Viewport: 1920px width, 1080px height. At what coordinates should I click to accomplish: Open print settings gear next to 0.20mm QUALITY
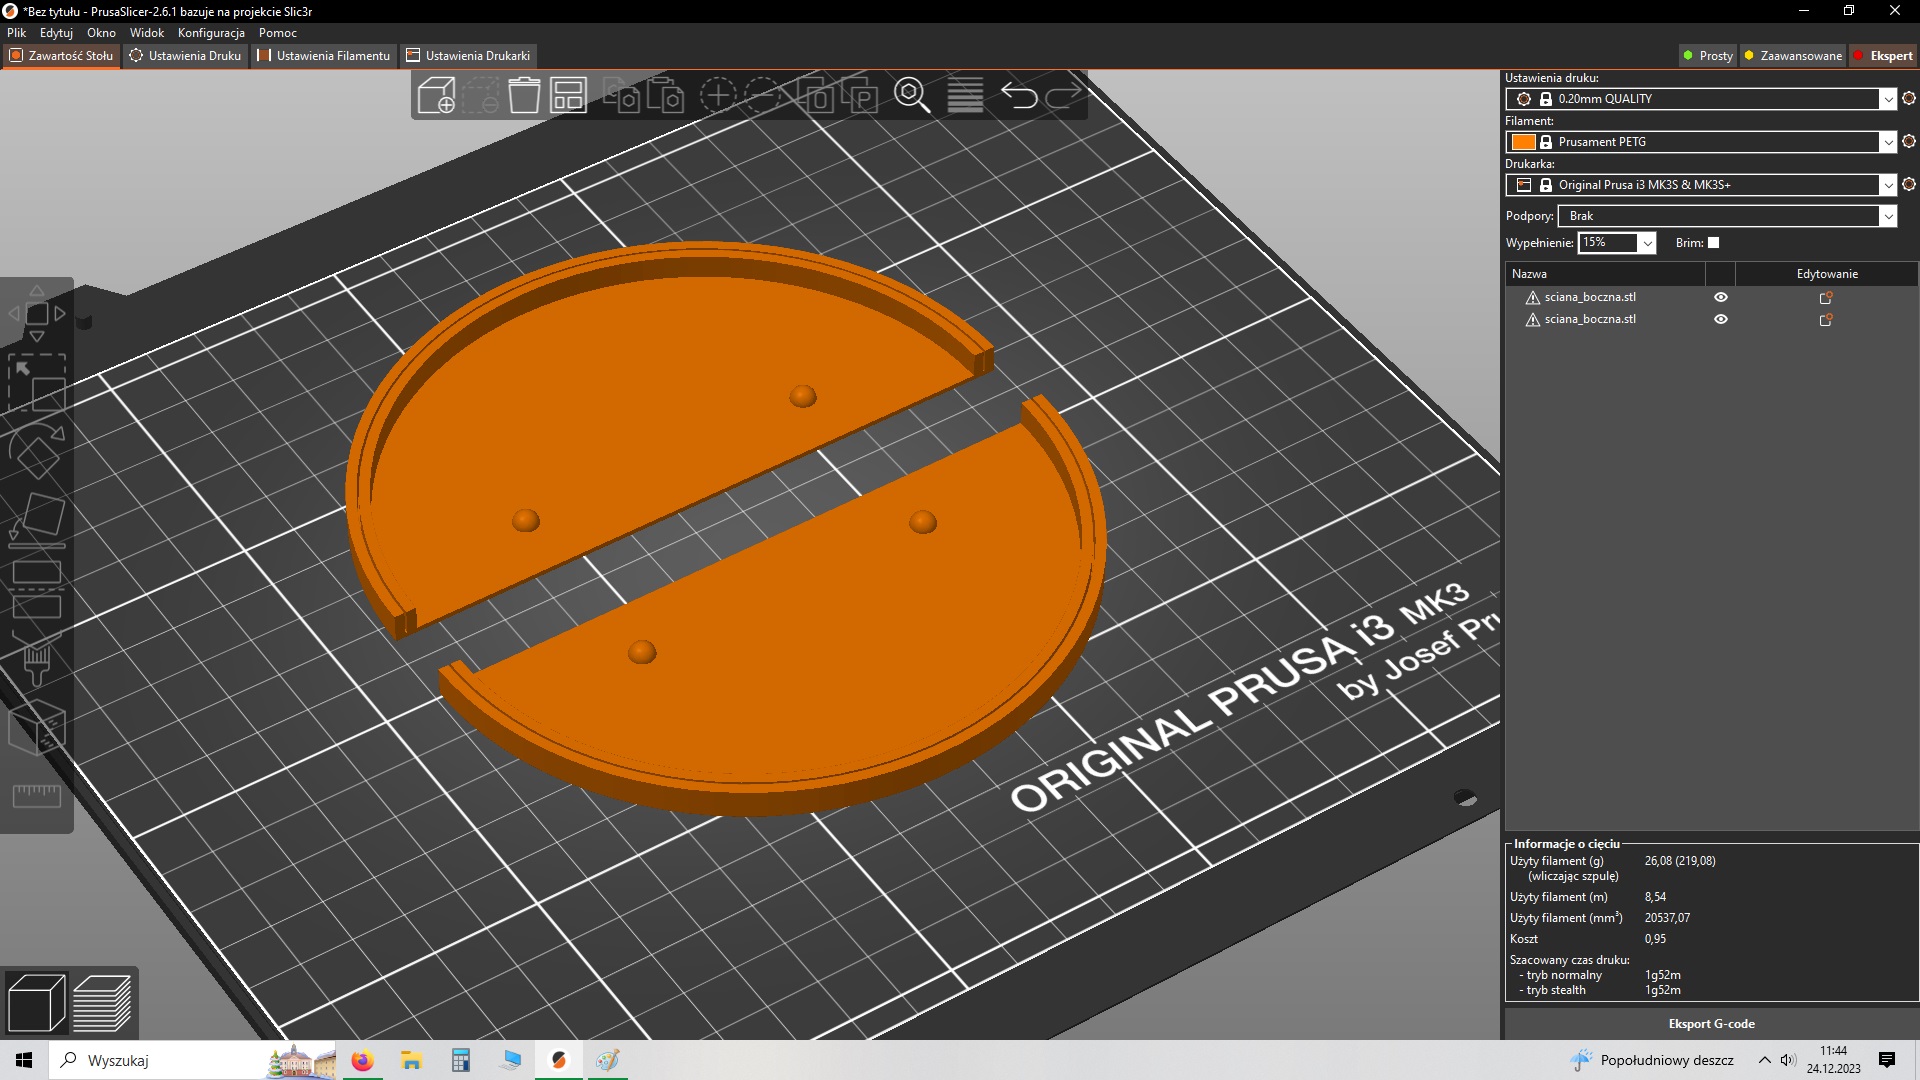pyautogui.click(x=1908, y=98)
